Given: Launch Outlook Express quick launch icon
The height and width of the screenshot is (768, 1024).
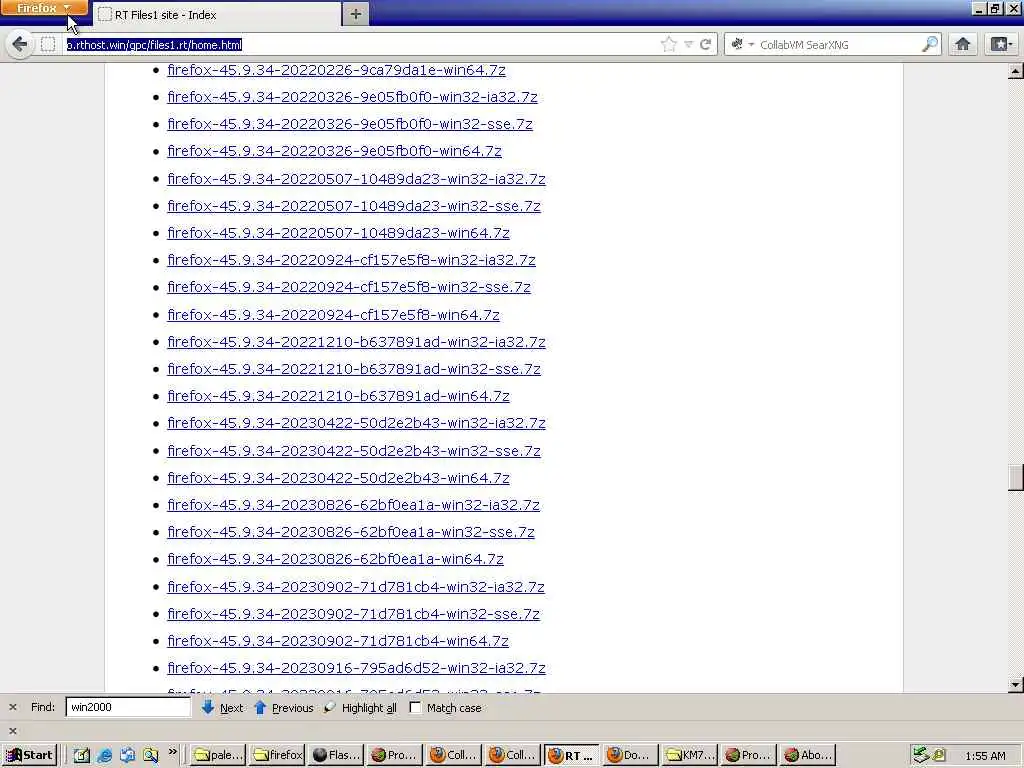Looking at the screenshot, I should pyautogui.click(x=127, y=755).
